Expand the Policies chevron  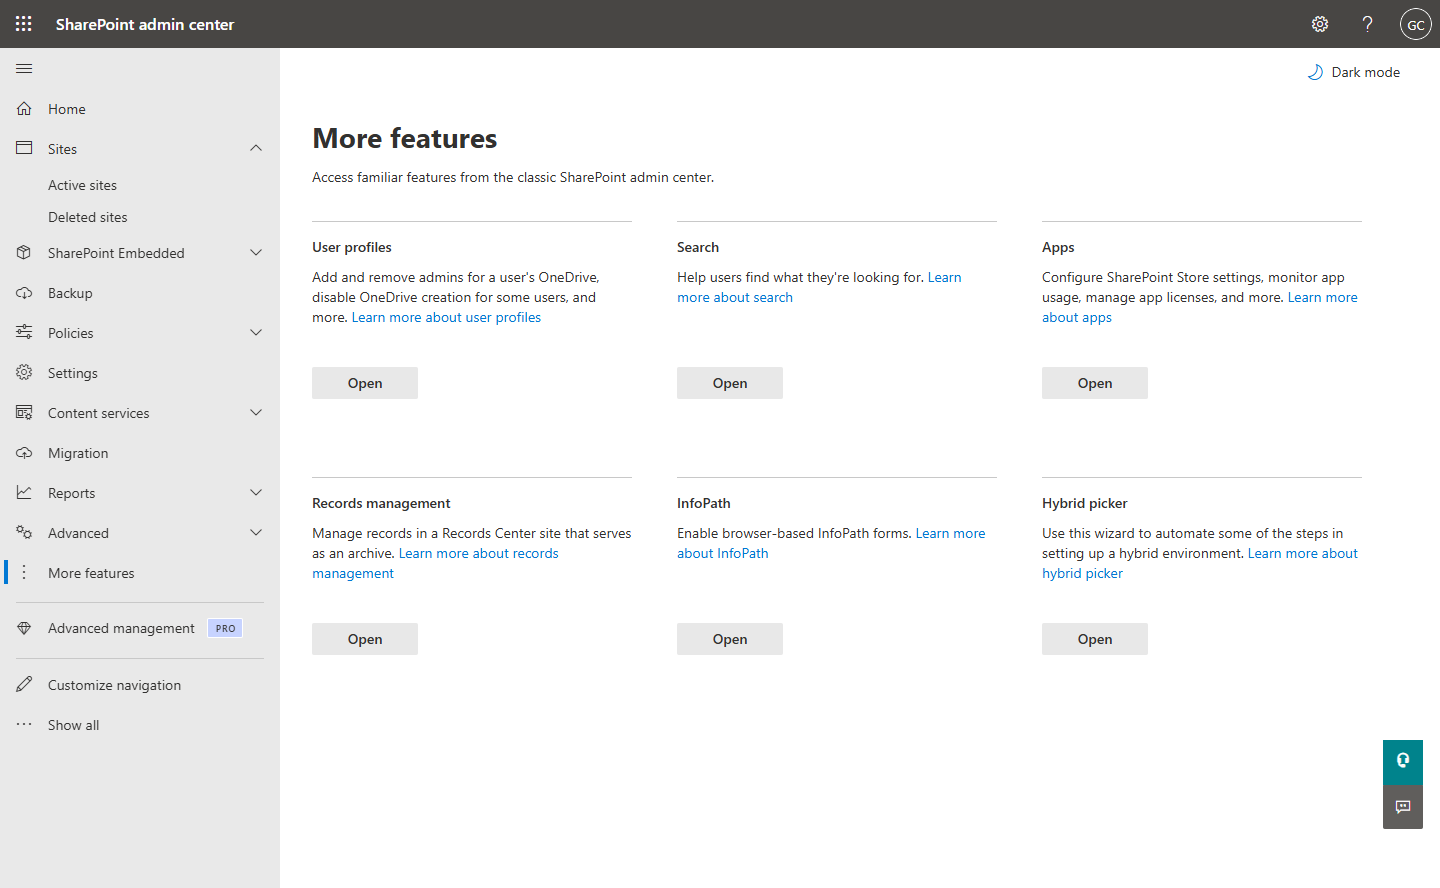(x=256, y=332)
